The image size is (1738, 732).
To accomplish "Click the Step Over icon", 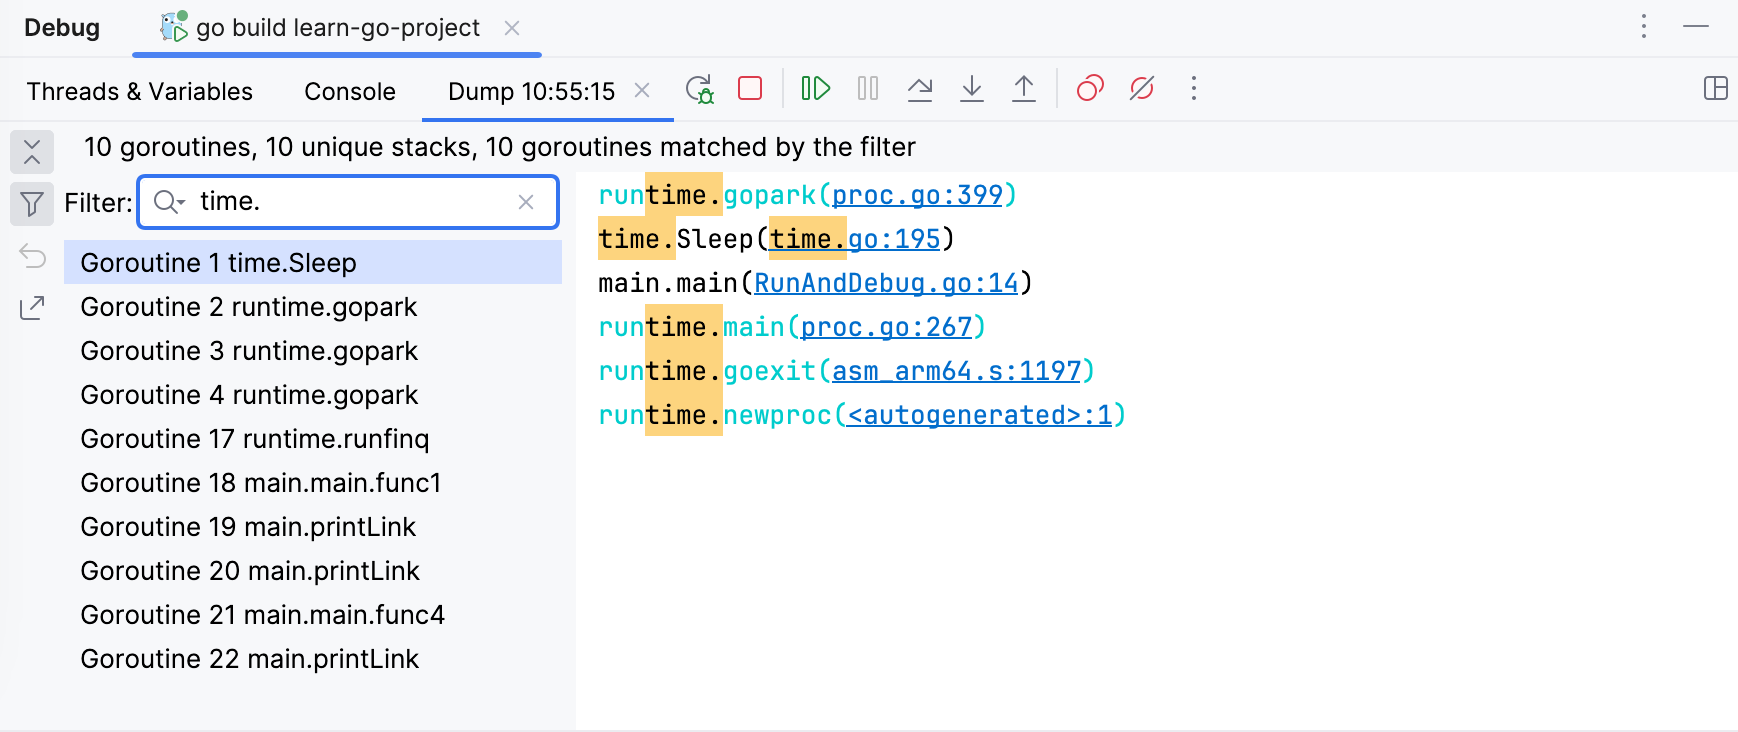I will pos(920,89).
